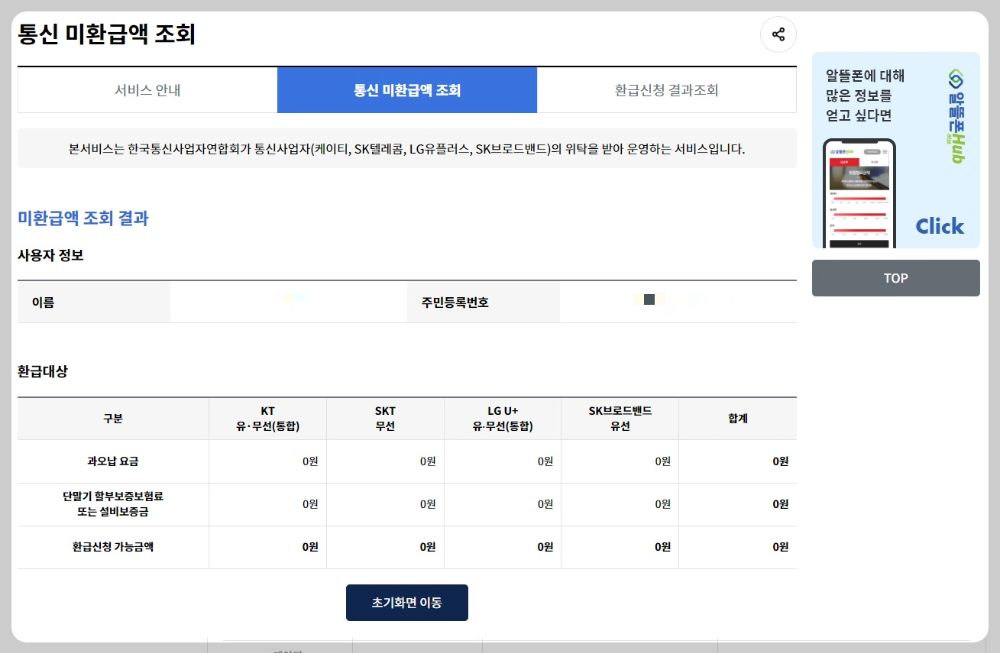Click the 합계 column header

(x=737, y=419)
